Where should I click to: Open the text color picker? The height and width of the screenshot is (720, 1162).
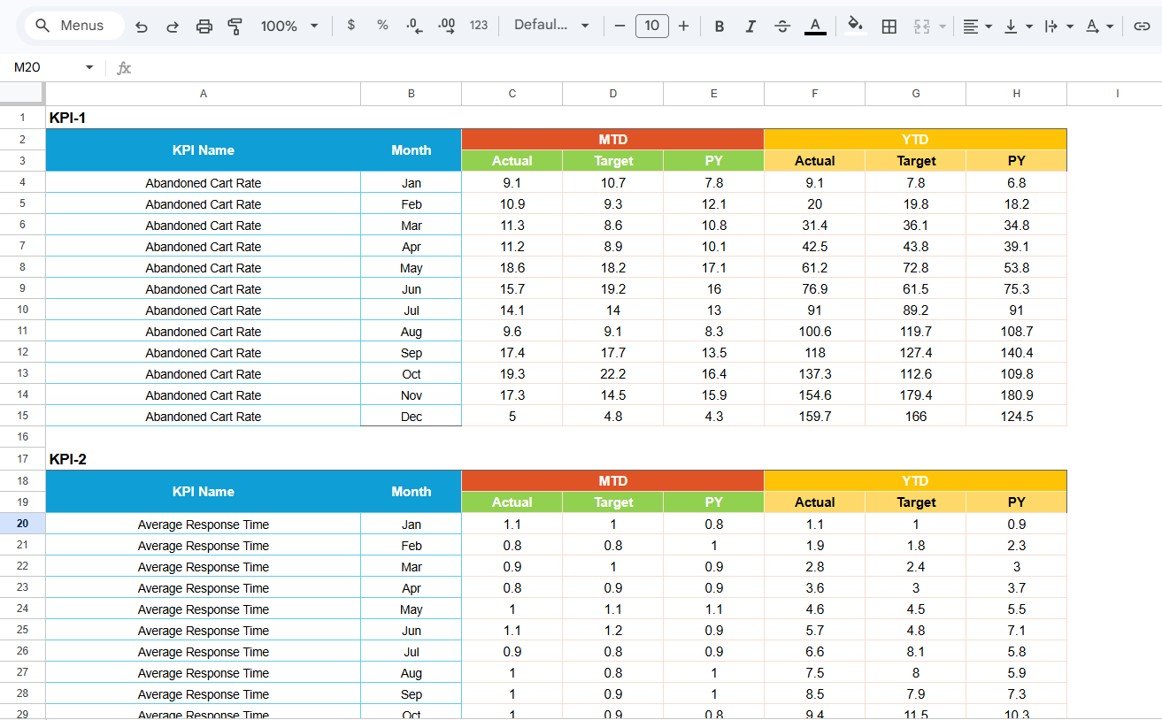coord(815,25)
